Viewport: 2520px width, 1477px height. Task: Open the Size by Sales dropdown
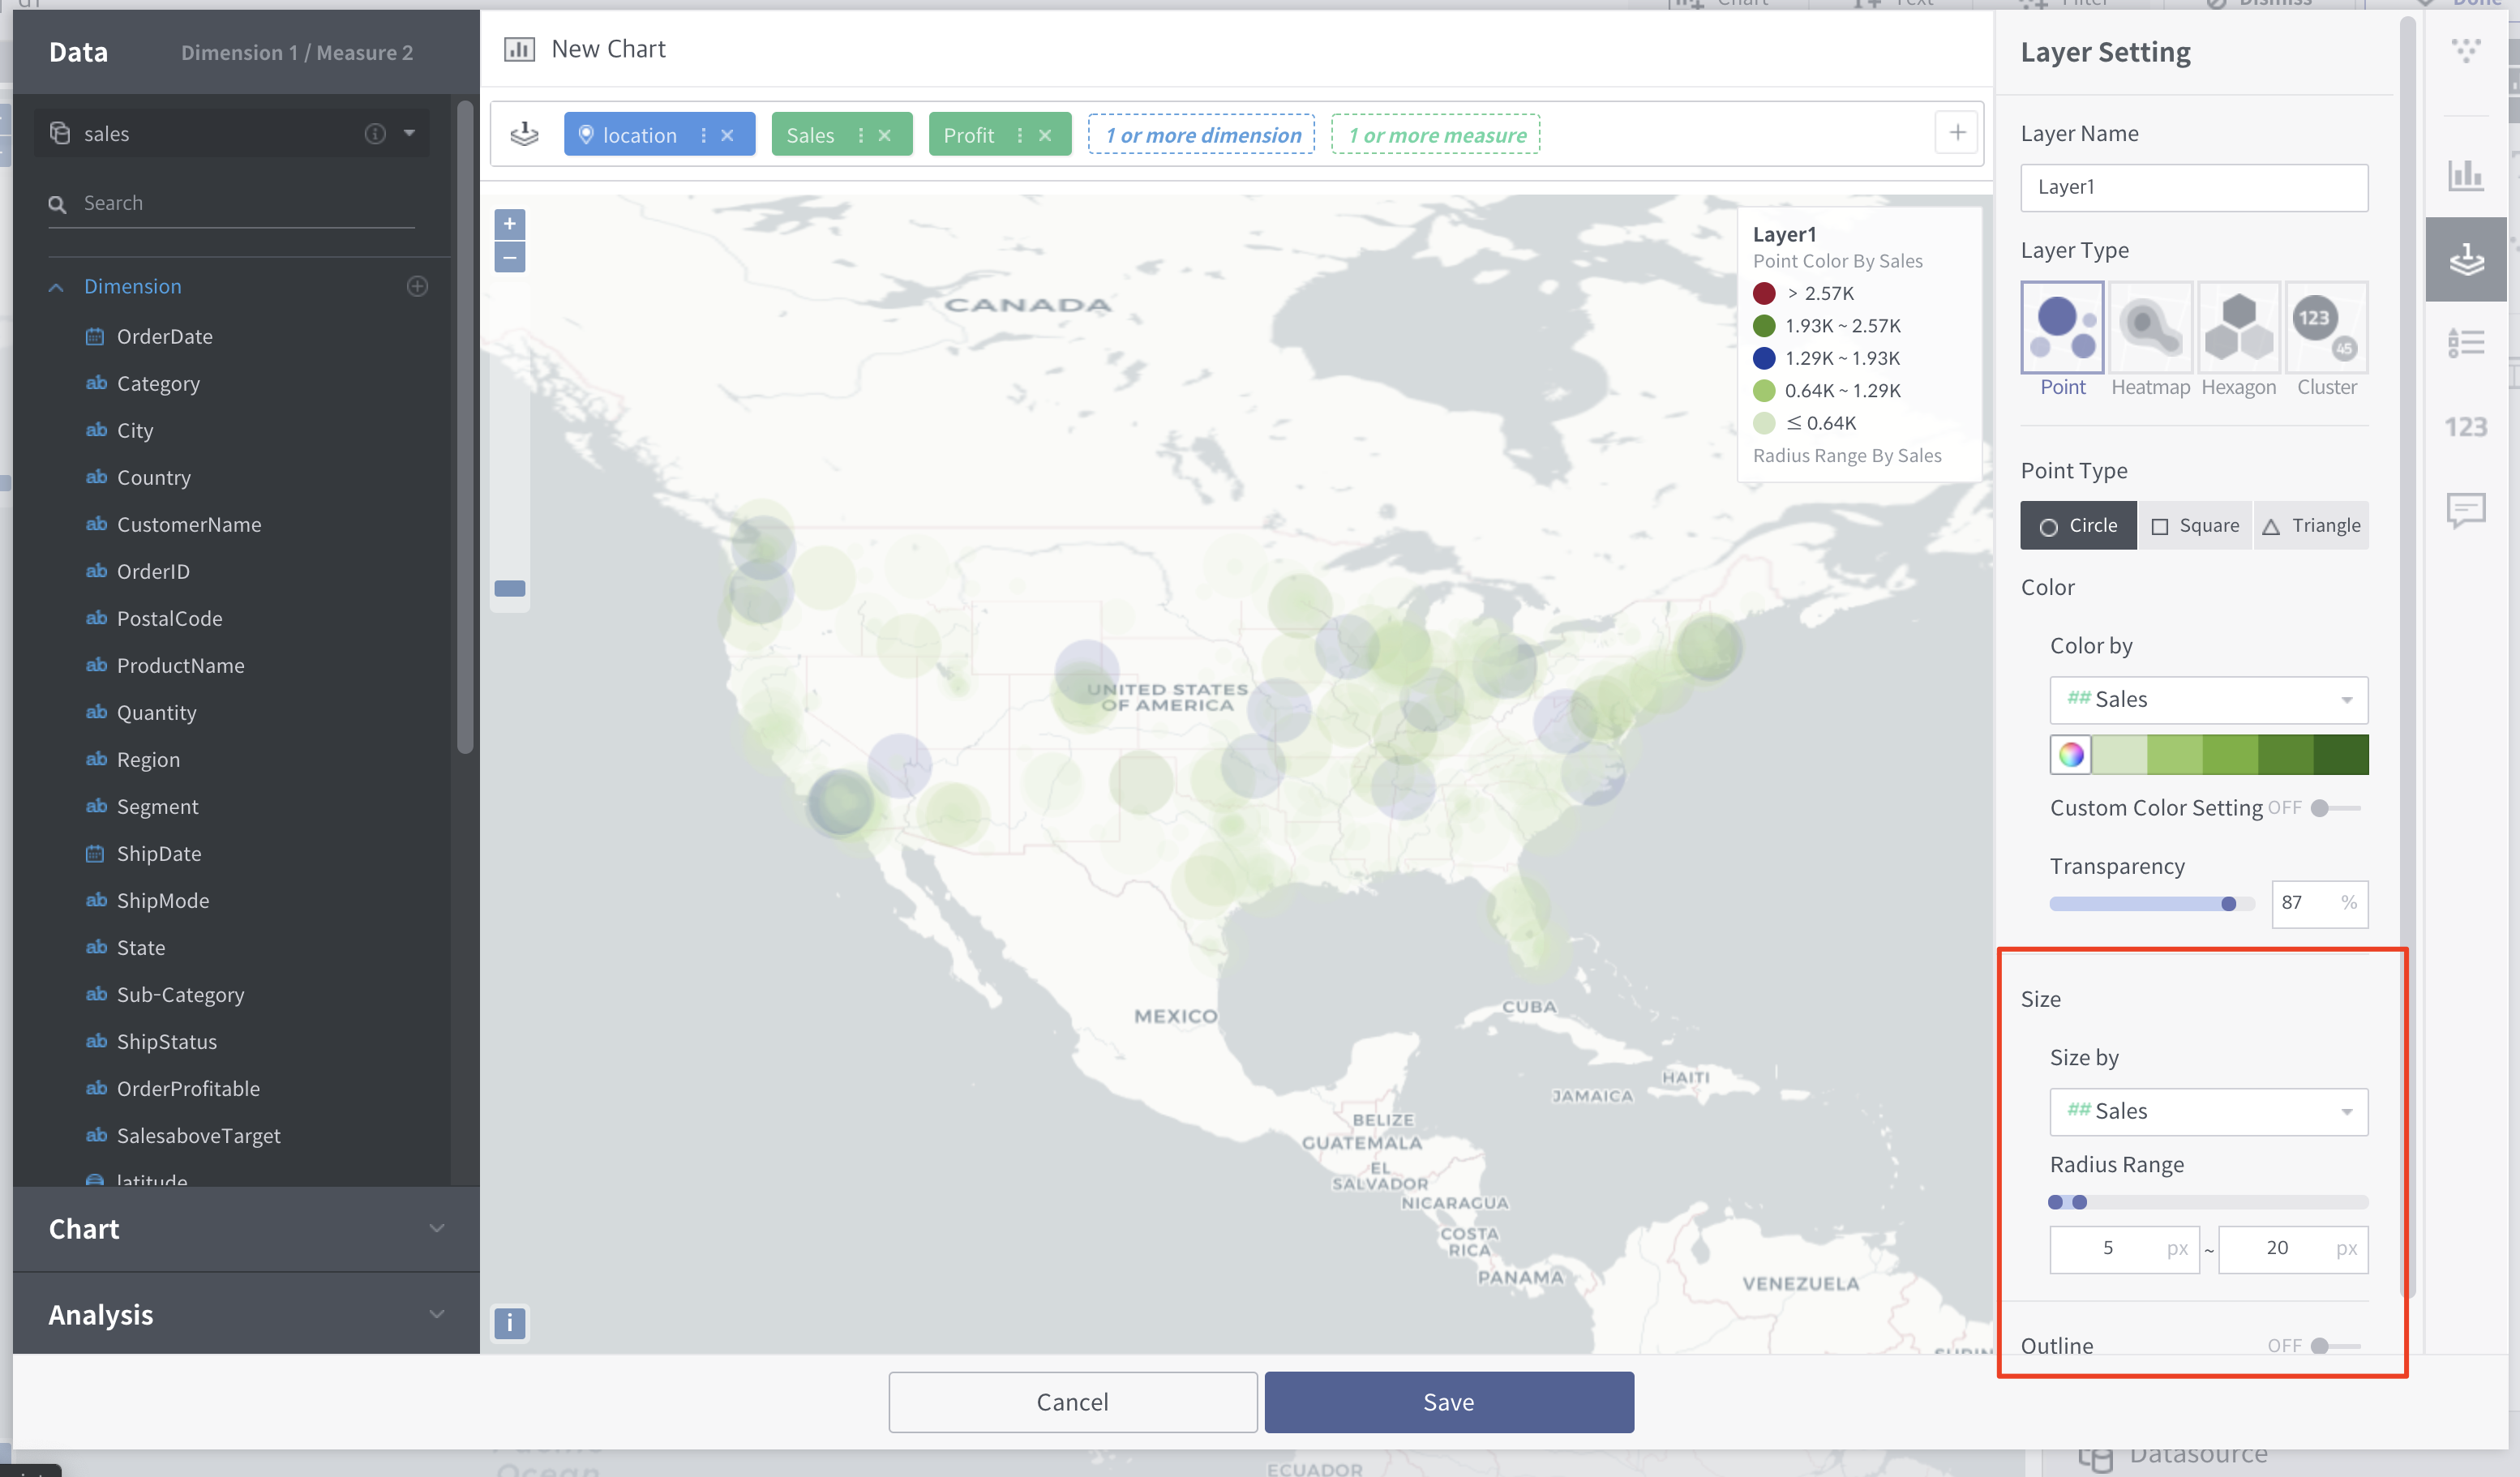coord(2208,1111)
